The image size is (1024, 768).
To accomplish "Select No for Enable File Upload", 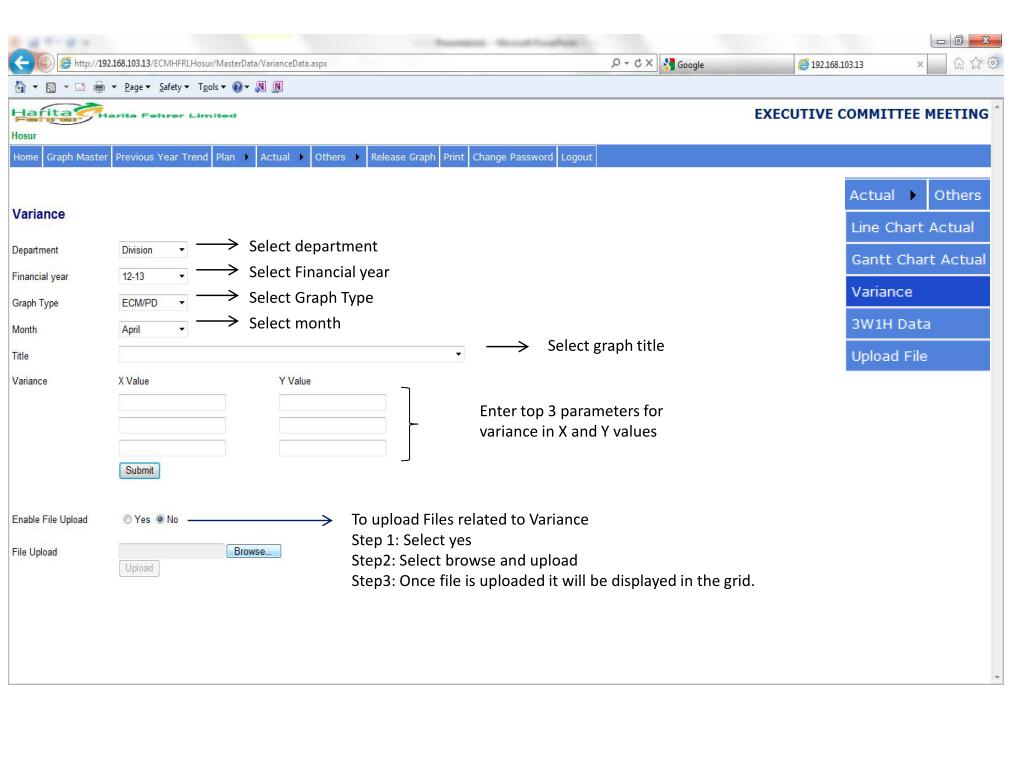I will (x=160, y=520).
